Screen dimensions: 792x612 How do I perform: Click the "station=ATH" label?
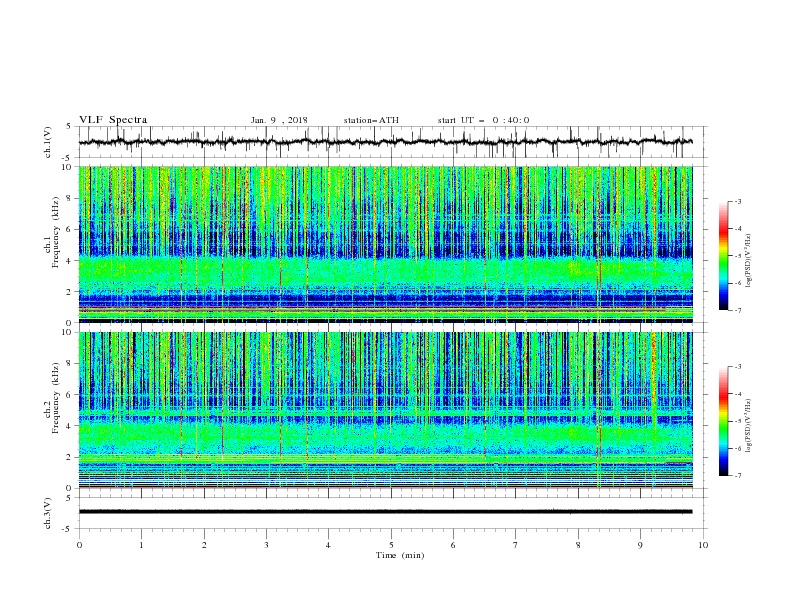click(371, 120)
